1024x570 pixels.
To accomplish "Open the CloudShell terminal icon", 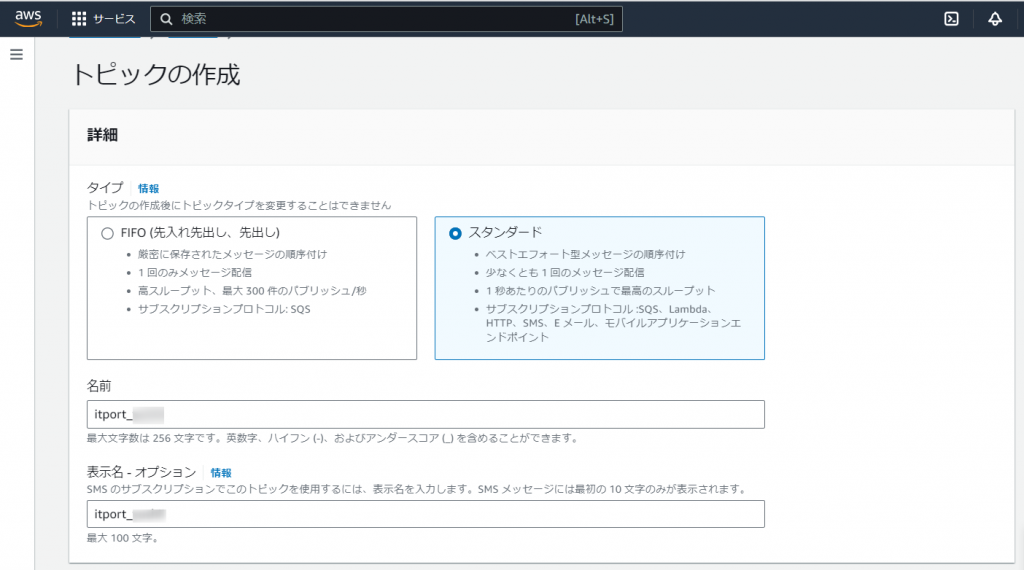I will coord(952,19).
